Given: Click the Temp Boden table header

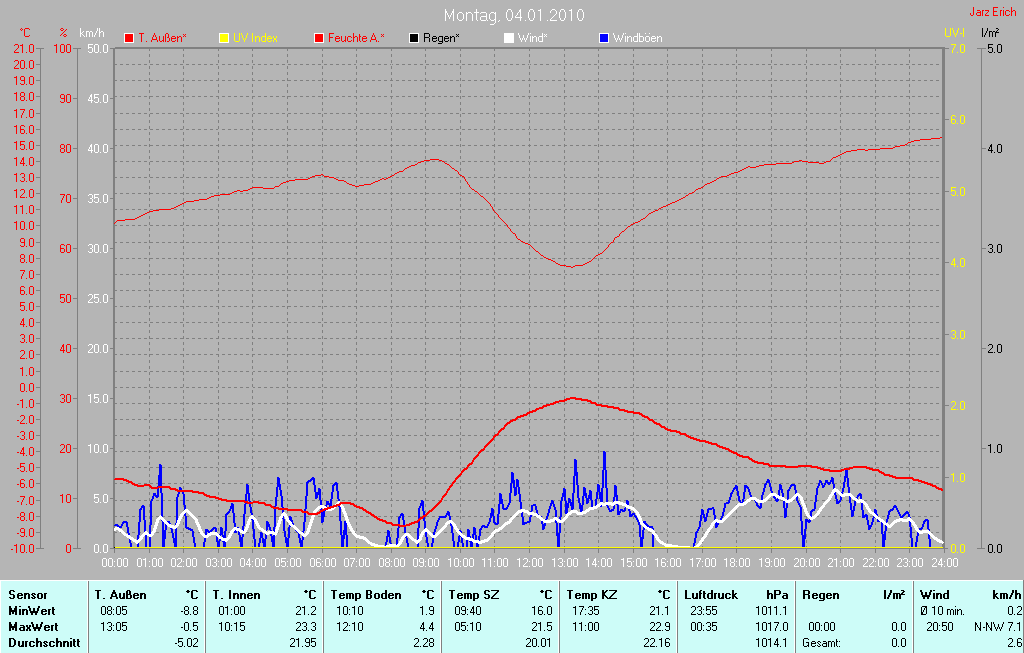Looking at the screenshot, I should point(366,594).
